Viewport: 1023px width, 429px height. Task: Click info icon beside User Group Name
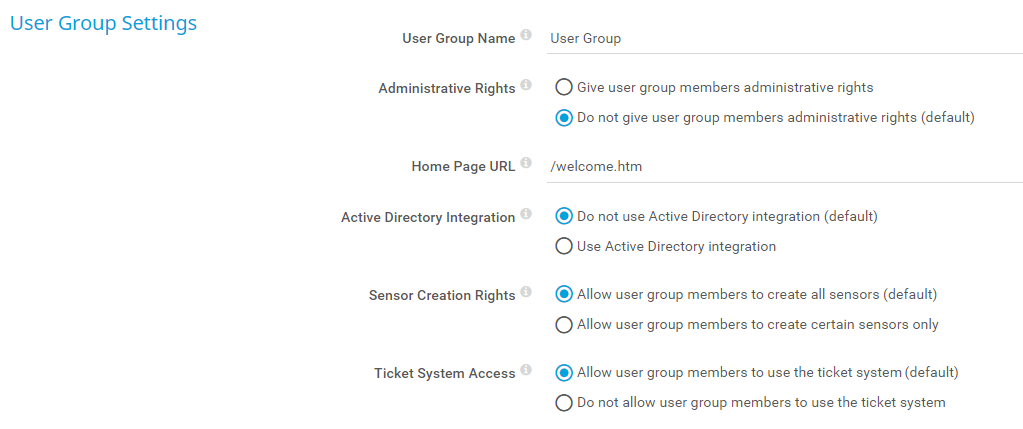(x=526, y=37)
